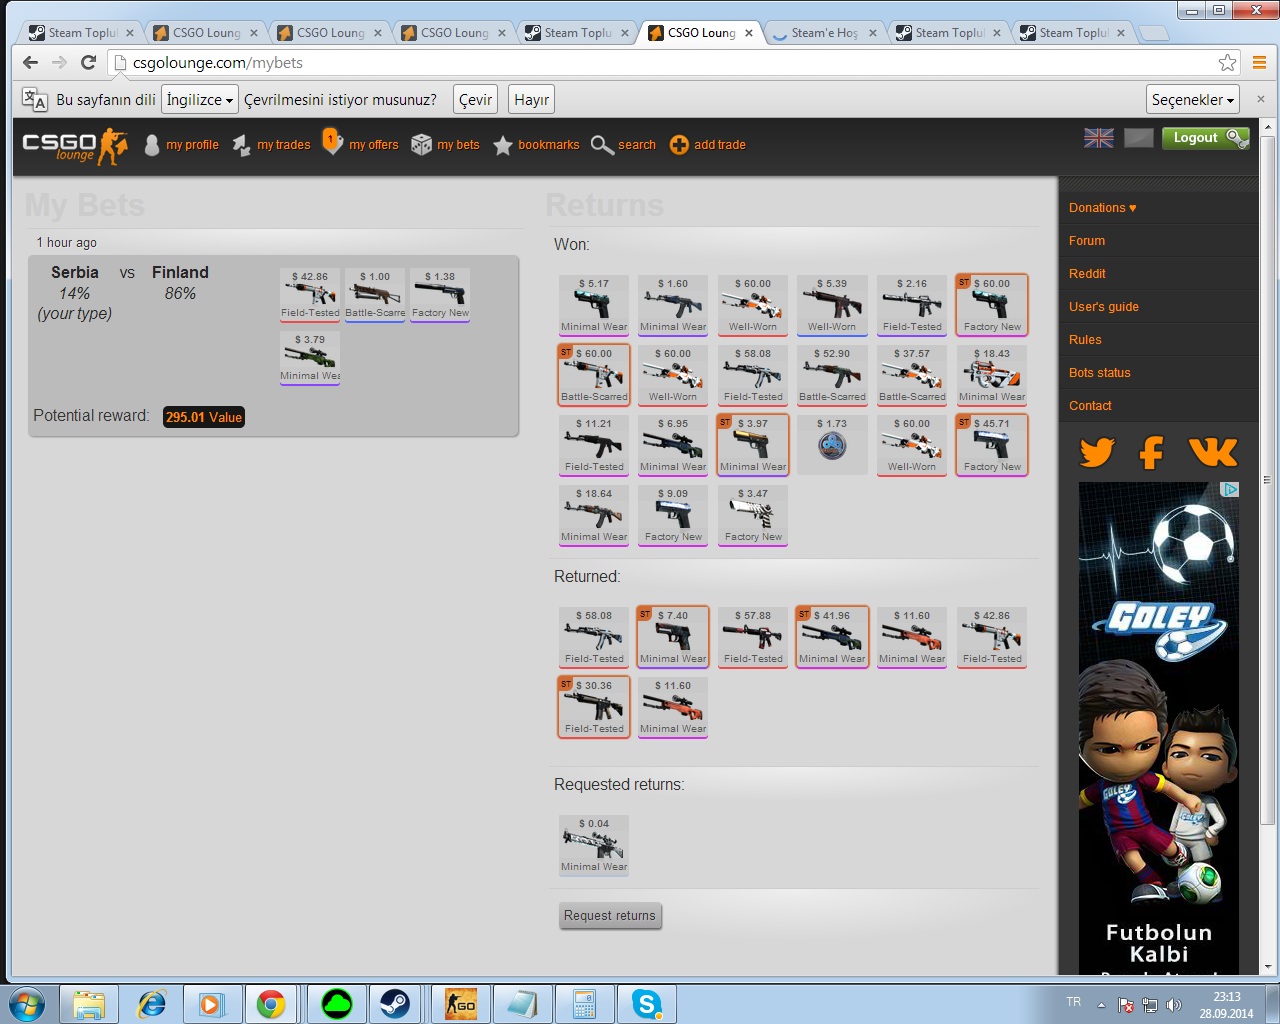Open the İngilizce language dropdown
The width and height of the screenshot is (1280, 1024).
pyautogui.click(x=200, y=99)
